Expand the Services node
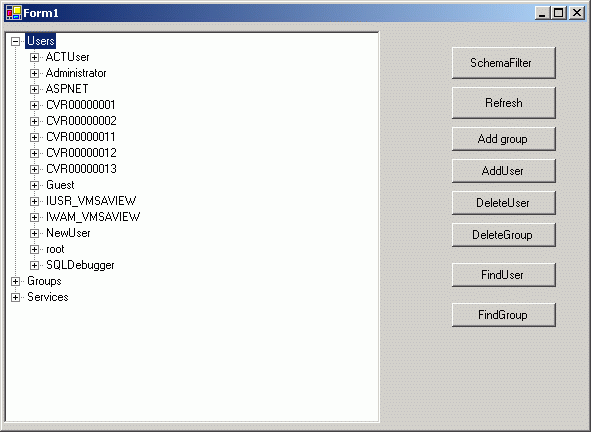Image resolution: width=591 pixels, height=432 pixels. click(15, 297)
